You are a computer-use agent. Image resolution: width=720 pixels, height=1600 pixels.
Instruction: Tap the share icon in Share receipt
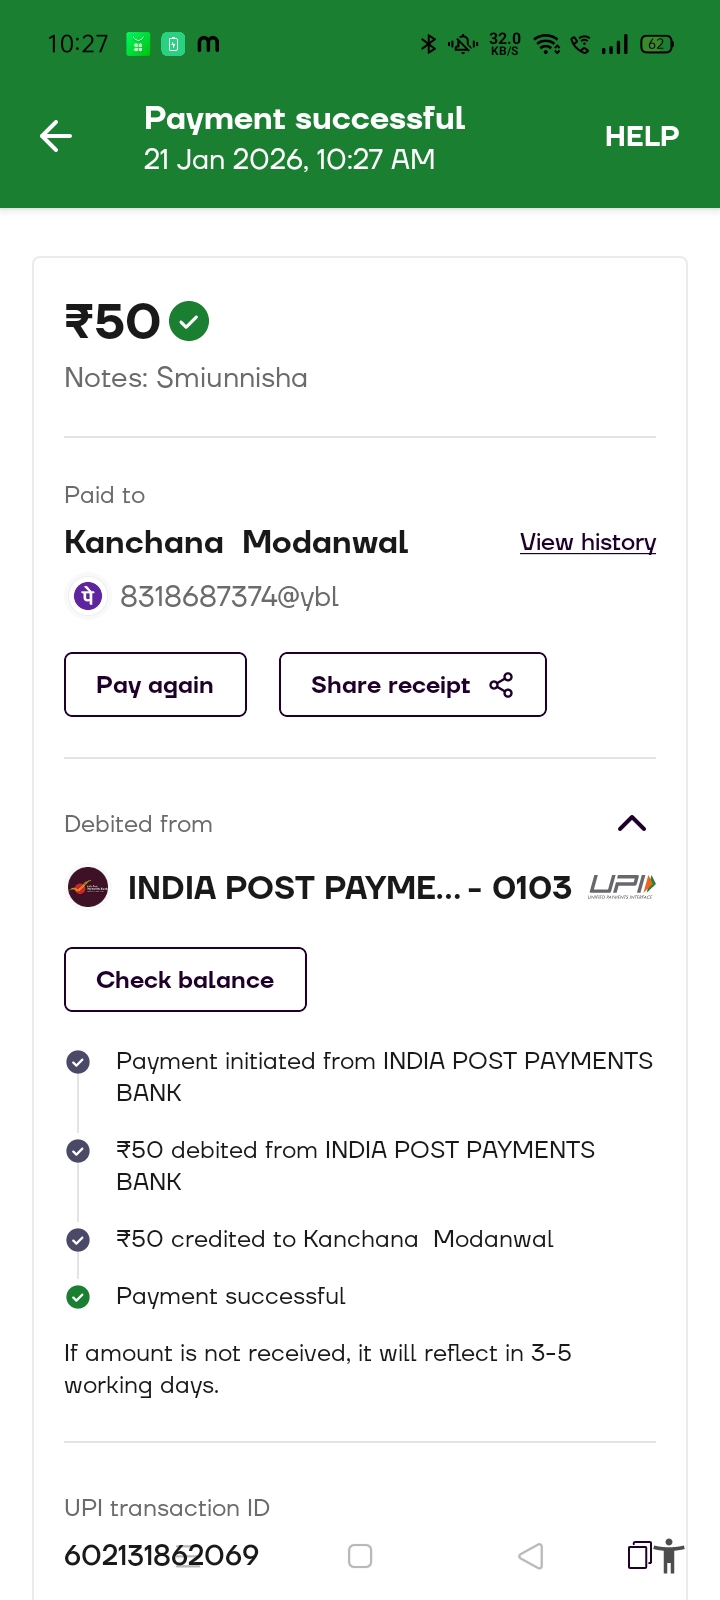tap(501, 685)
